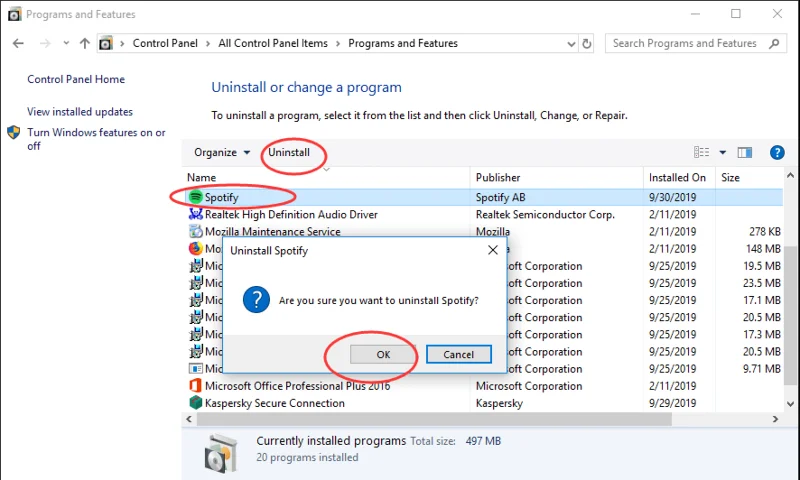This screenshot has width=800, height=480.
Task: Select the Realtek High Definition Audio Driver icon
Action: [195, 214]
